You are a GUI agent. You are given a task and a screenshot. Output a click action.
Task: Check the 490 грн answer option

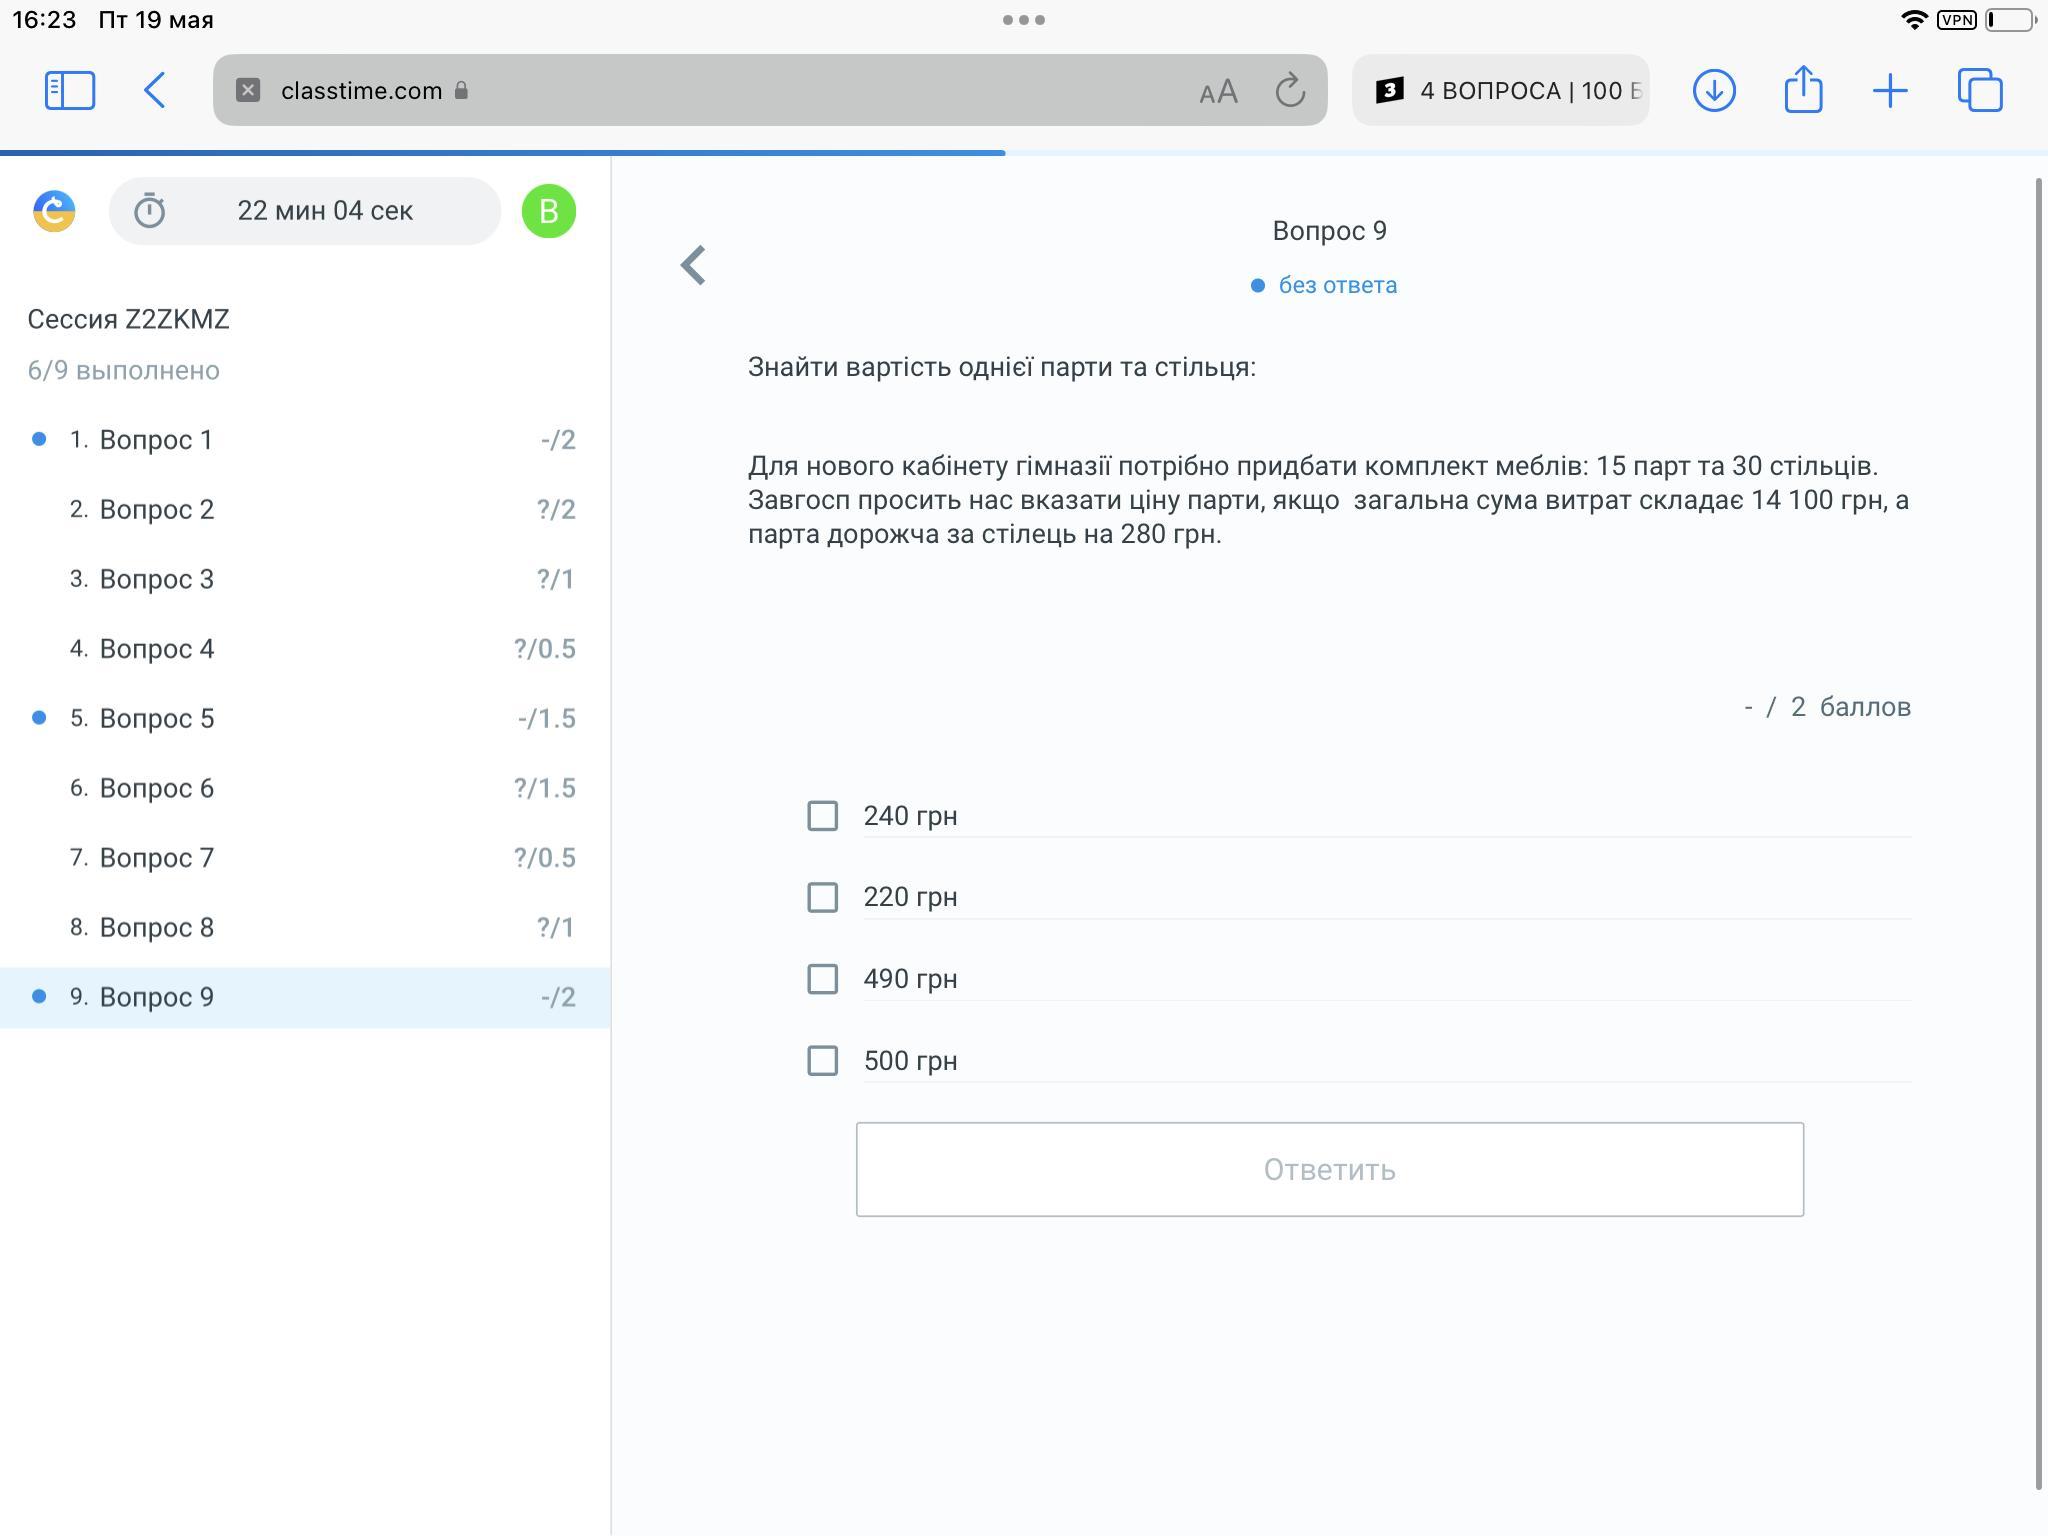click(x=822, y=979)
